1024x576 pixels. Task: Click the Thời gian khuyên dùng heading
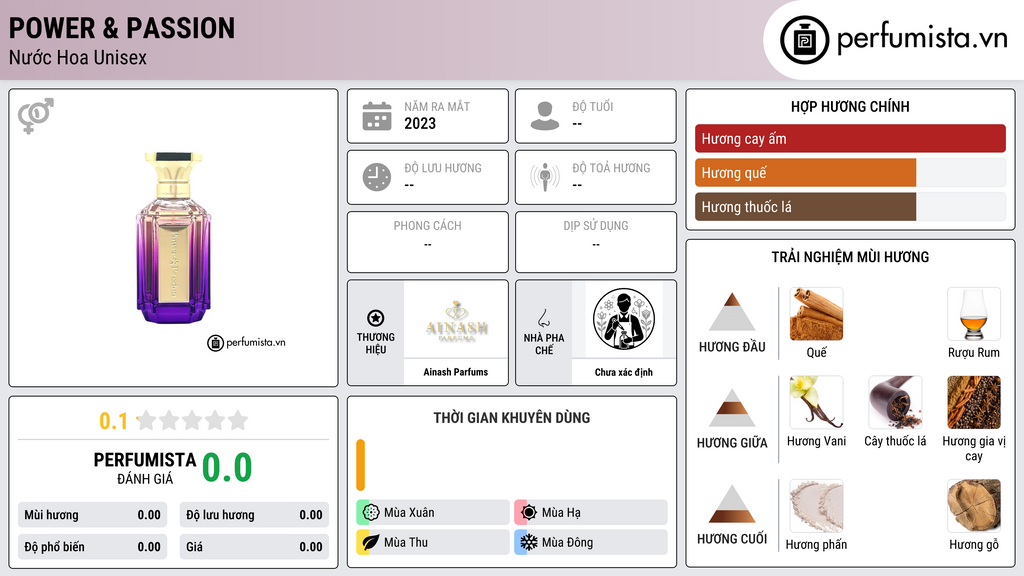point(512,418)
